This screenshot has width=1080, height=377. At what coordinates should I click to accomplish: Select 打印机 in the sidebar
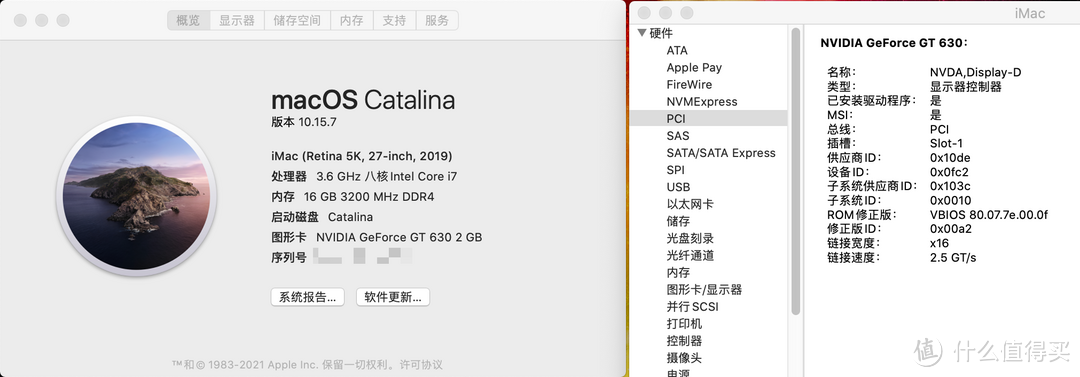(x=685, y=323)
